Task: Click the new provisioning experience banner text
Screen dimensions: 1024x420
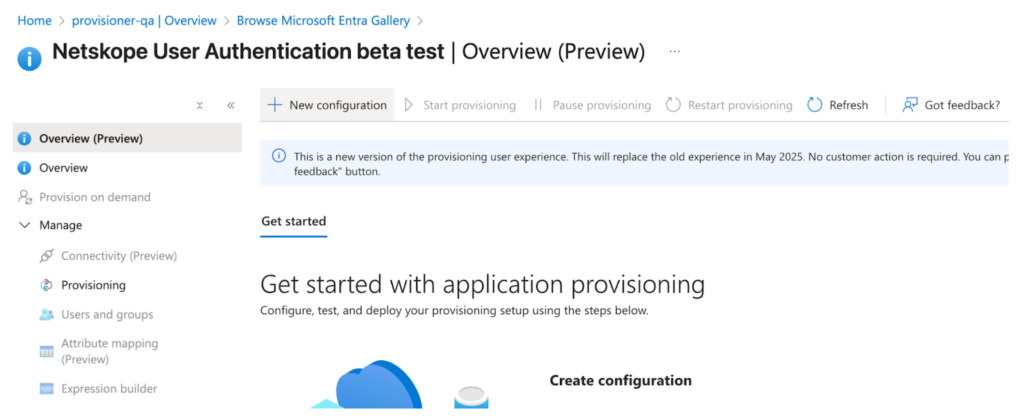Action: click(651, 164)
